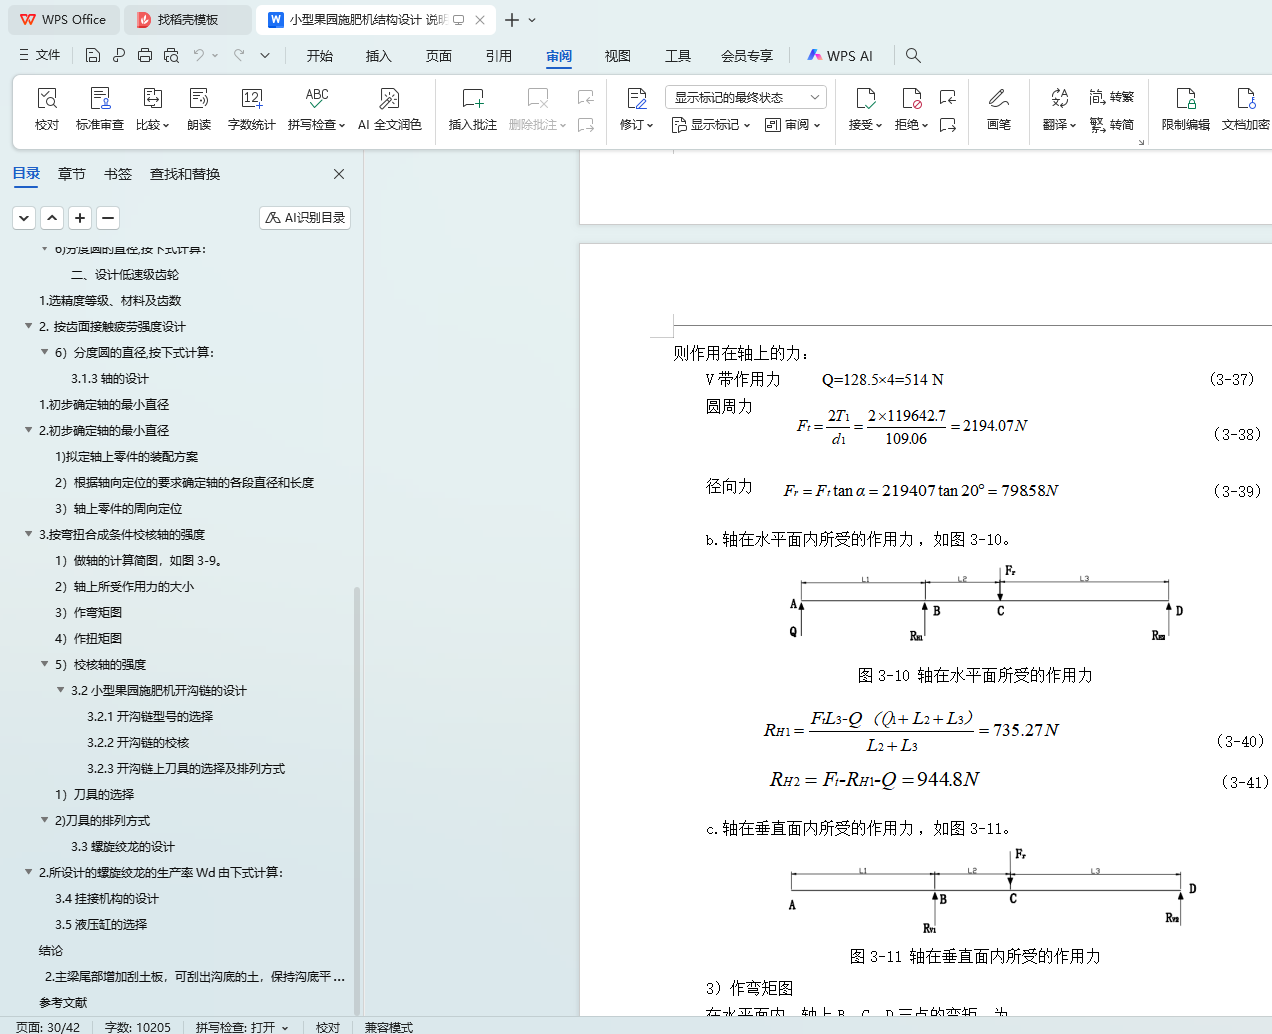This screenshot has width=1272, height=1034.
Task: Open 拼写检查 status bar dropdown
Action: [285, 1027]
